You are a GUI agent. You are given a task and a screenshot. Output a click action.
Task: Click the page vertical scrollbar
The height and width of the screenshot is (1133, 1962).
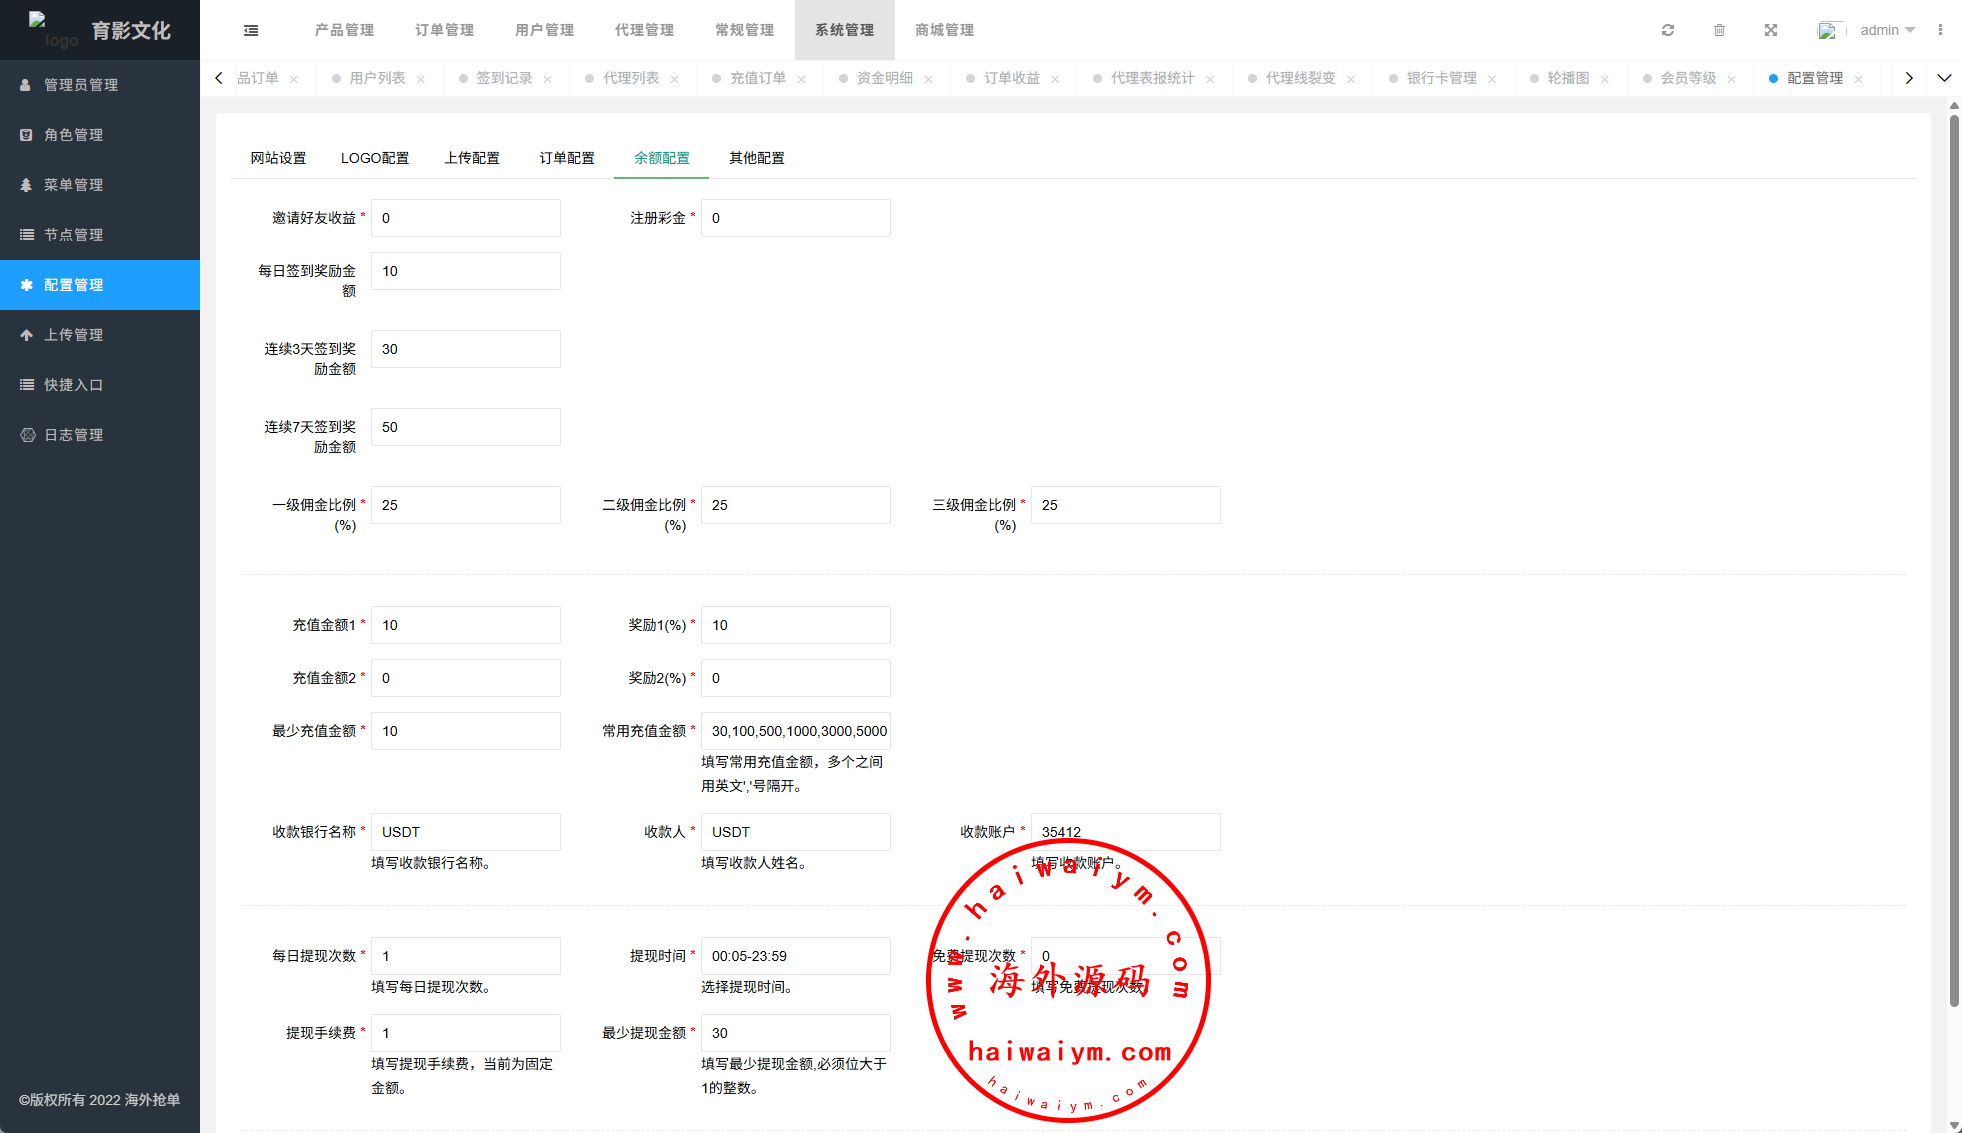(1954, 560)
